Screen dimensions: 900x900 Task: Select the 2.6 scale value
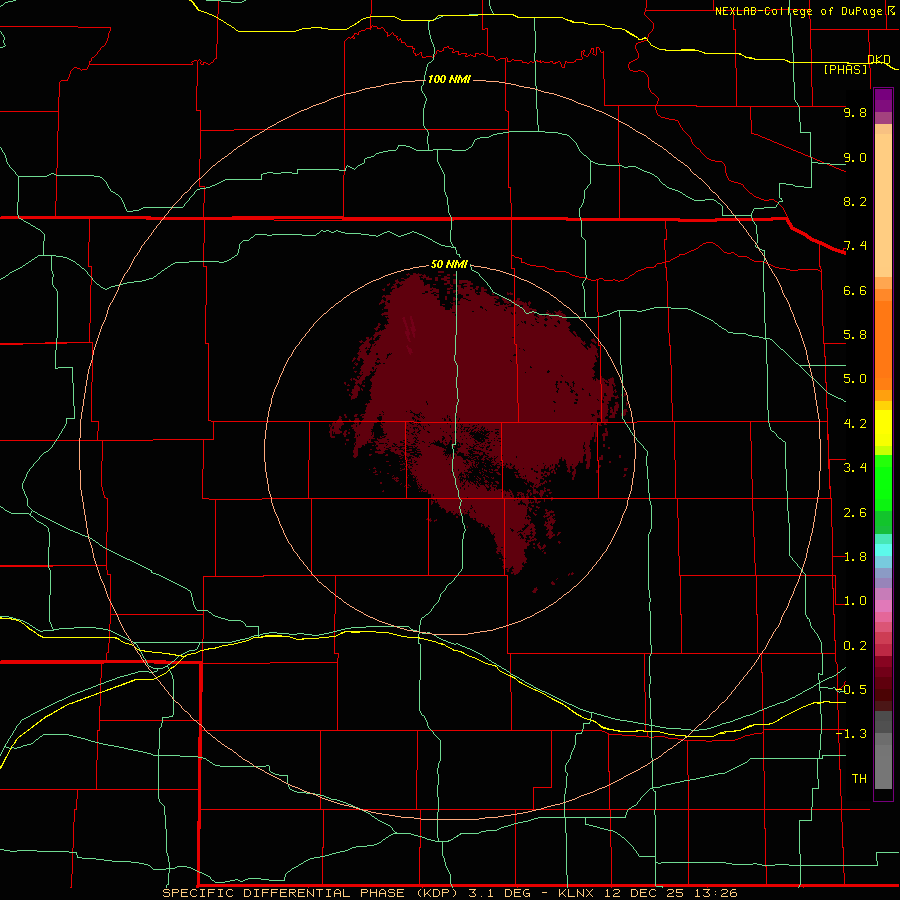click(x=855, y=512)
